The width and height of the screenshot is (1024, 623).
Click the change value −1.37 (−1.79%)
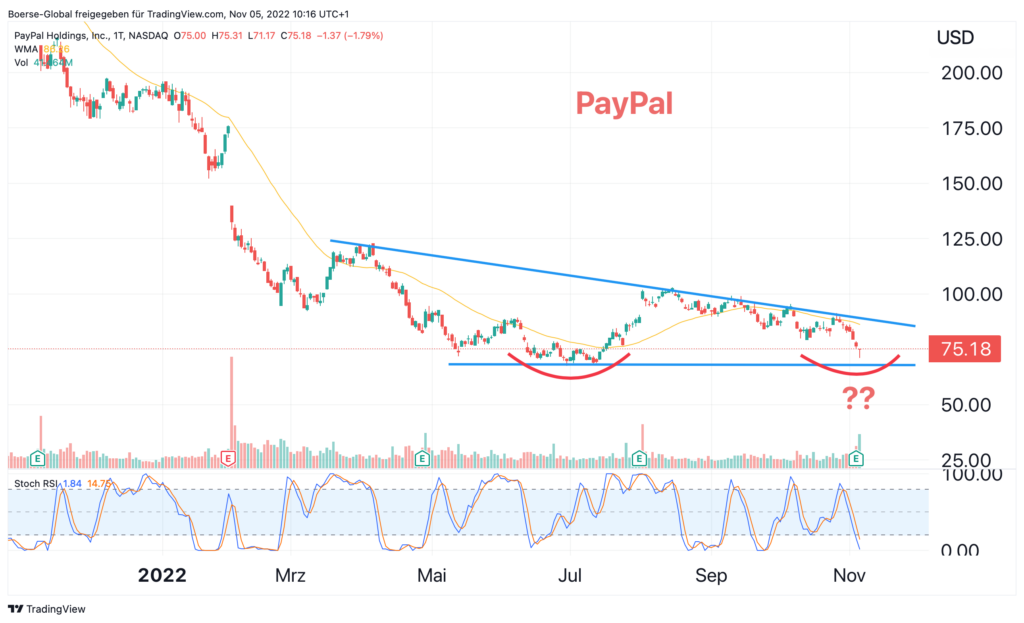tap(349, 36)
